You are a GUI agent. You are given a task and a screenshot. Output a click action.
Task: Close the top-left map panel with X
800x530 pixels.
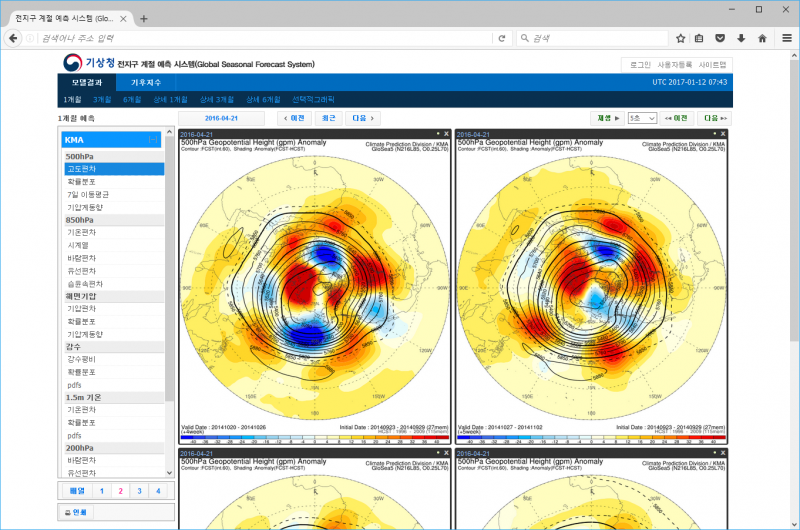pos(446,134)
